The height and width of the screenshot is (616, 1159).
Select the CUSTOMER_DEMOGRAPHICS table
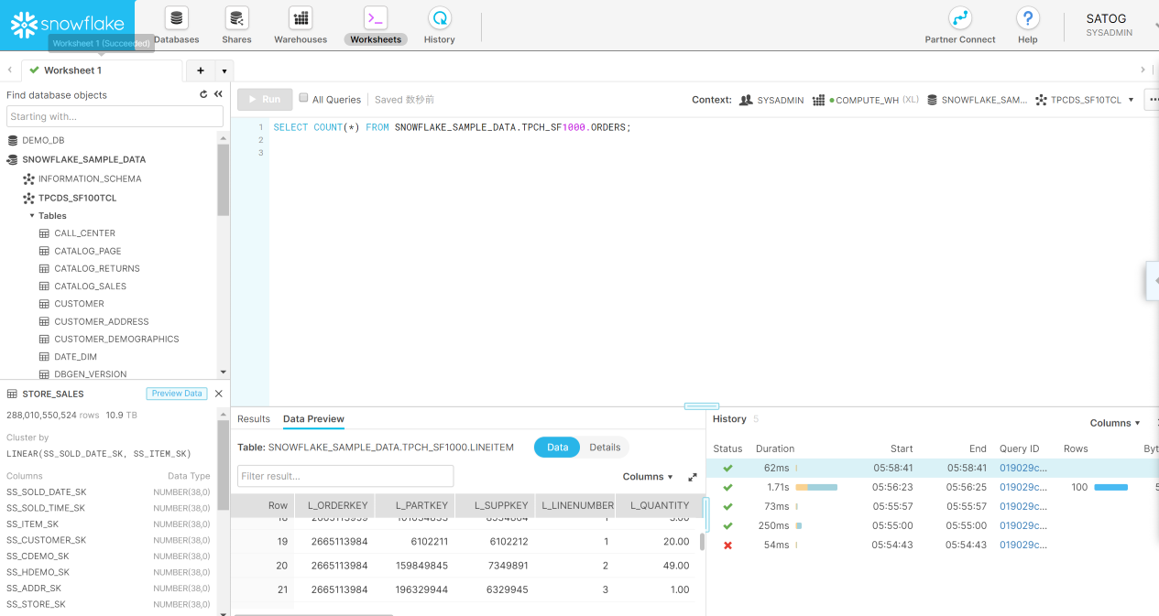116,339
